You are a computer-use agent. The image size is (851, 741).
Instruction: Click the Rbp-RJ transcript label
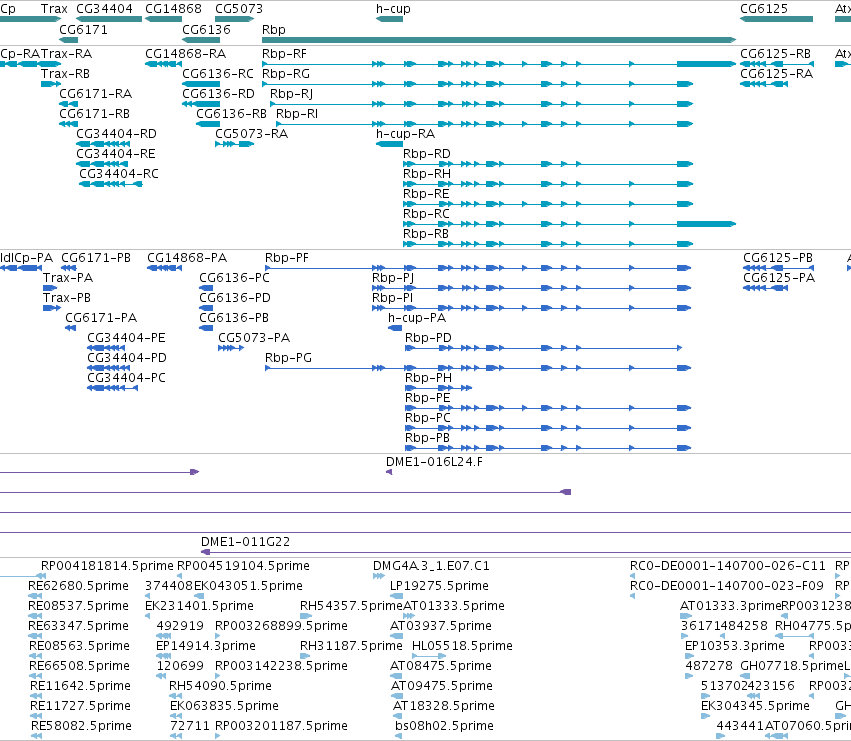point(291,94)
